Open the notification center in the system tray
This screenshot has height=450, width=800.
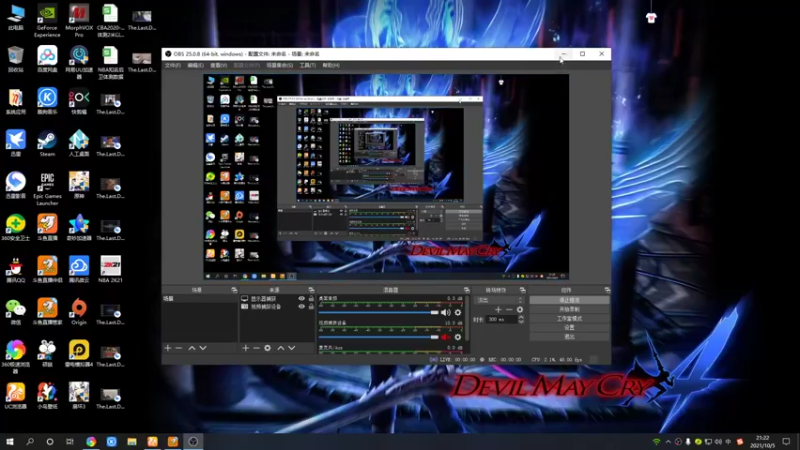(x=786, y=442)
